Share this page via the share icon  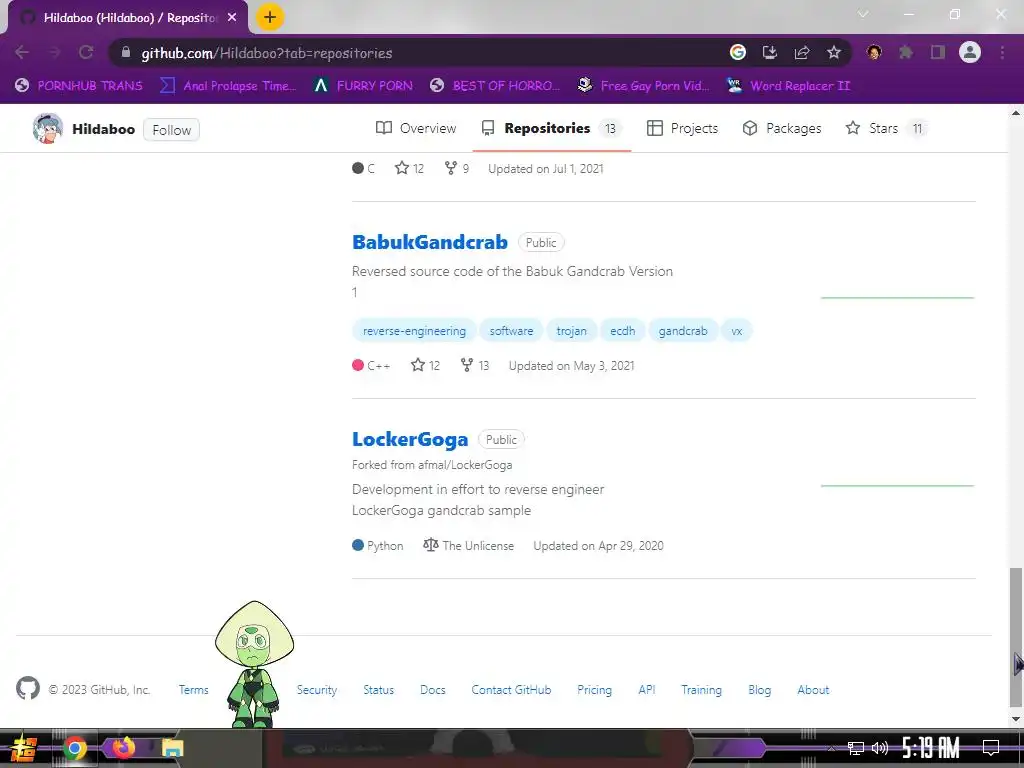[802, 52]
